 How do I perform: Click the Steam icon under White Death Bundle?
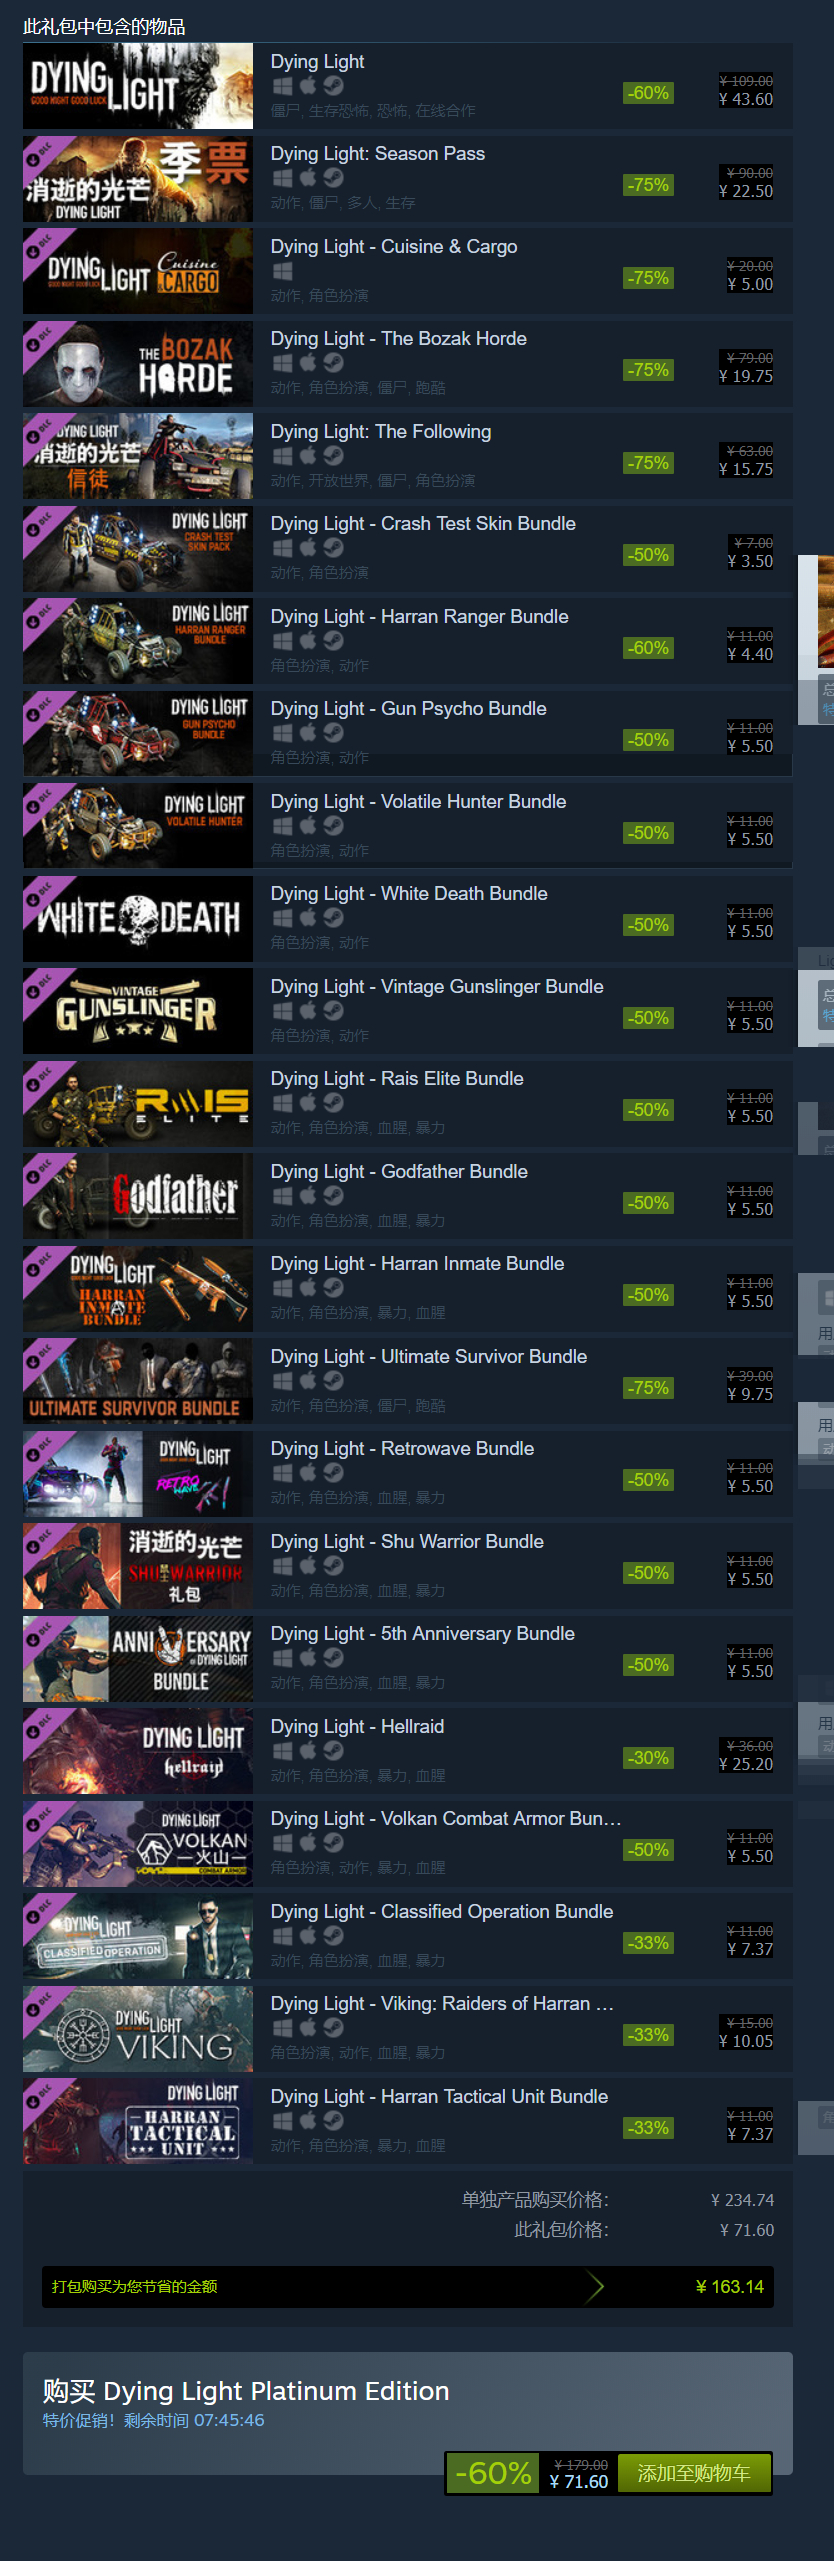click(x=333, y=918)
